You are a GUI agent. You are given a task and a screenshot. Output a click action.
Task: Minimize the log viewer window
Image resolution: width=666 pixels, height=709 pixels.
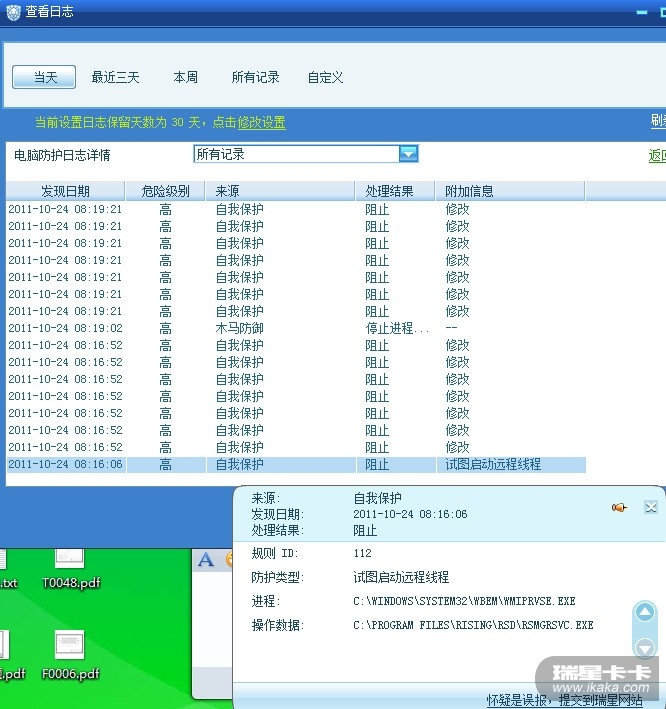[642, 13]
